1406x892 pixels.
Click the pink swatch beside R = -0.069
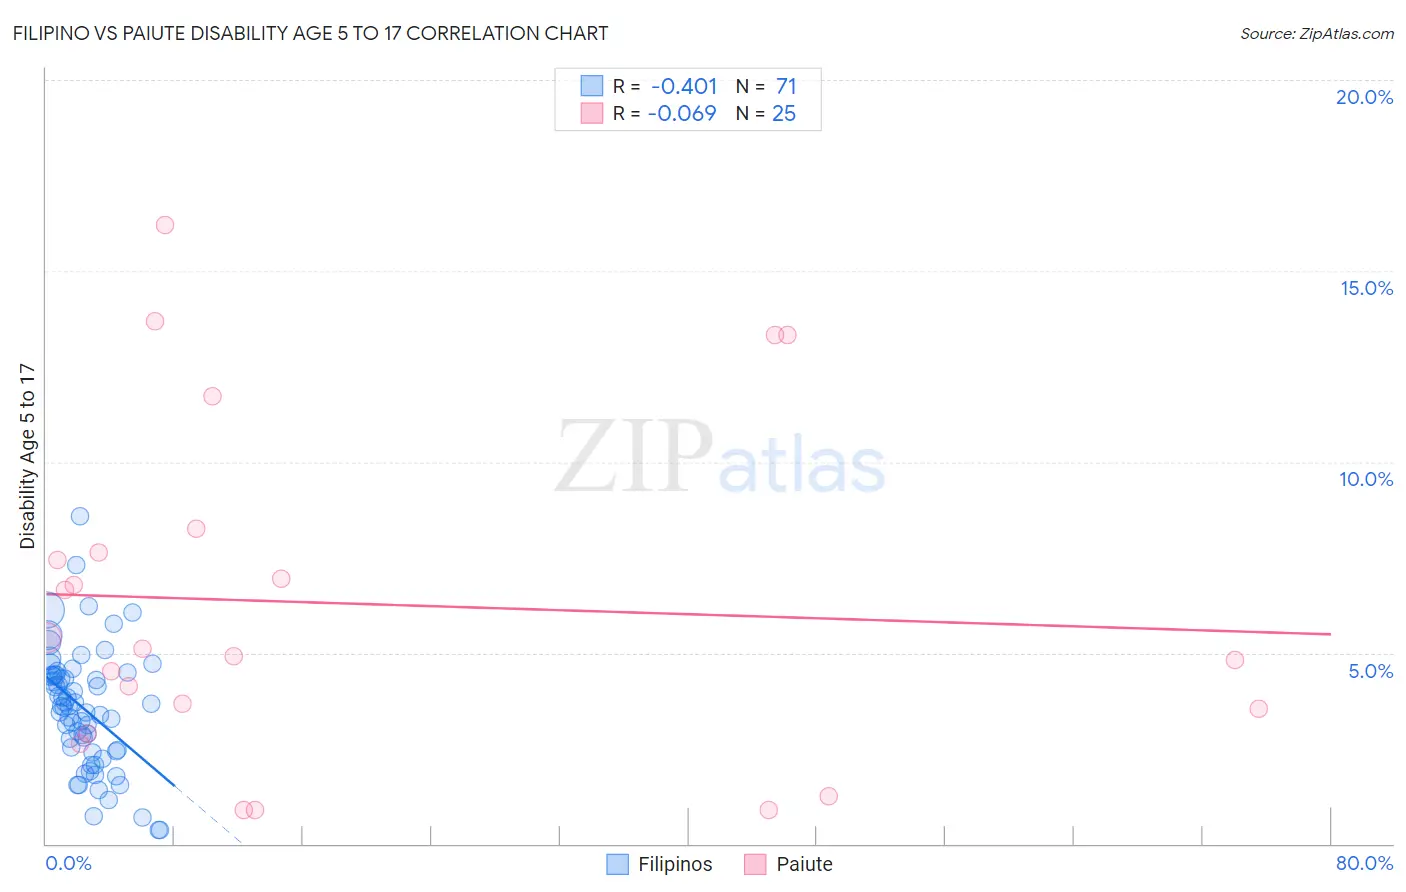(592, 113)
